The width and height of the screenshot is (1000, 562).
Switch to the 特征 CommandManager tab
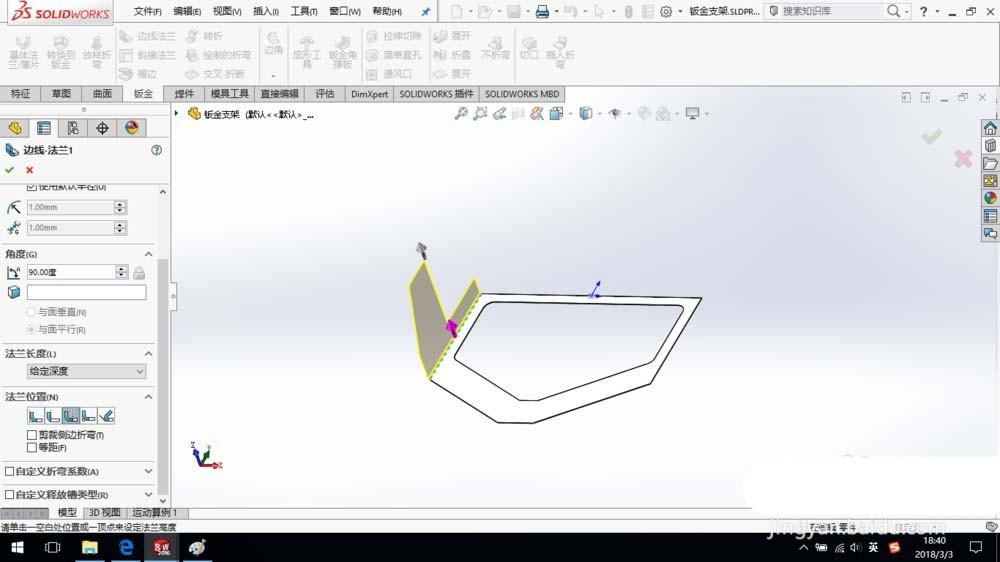coord(20,94)
